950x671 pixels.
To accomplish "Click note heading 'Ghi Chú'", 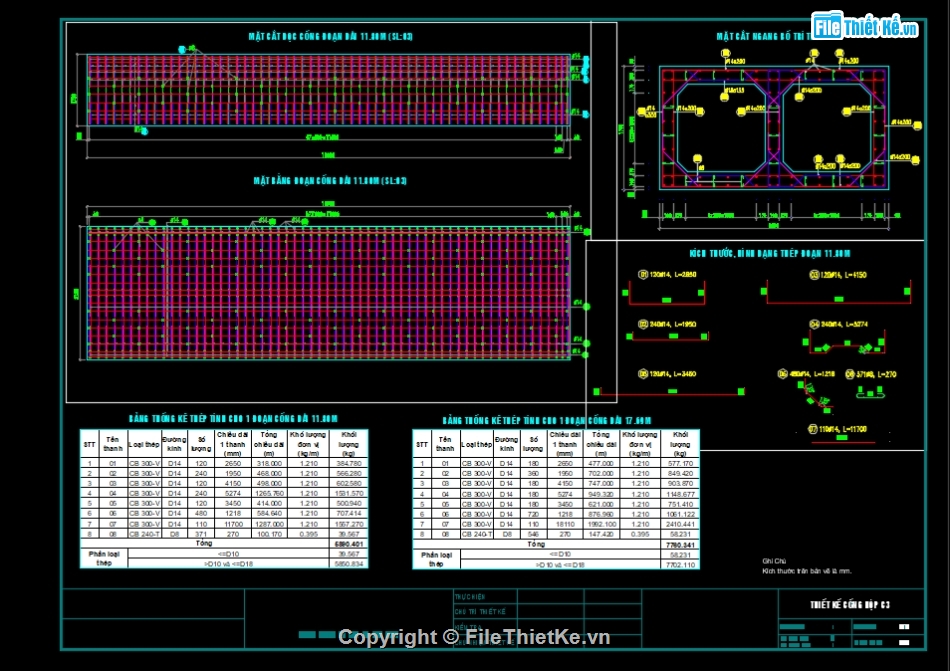I will coord(774,561).
